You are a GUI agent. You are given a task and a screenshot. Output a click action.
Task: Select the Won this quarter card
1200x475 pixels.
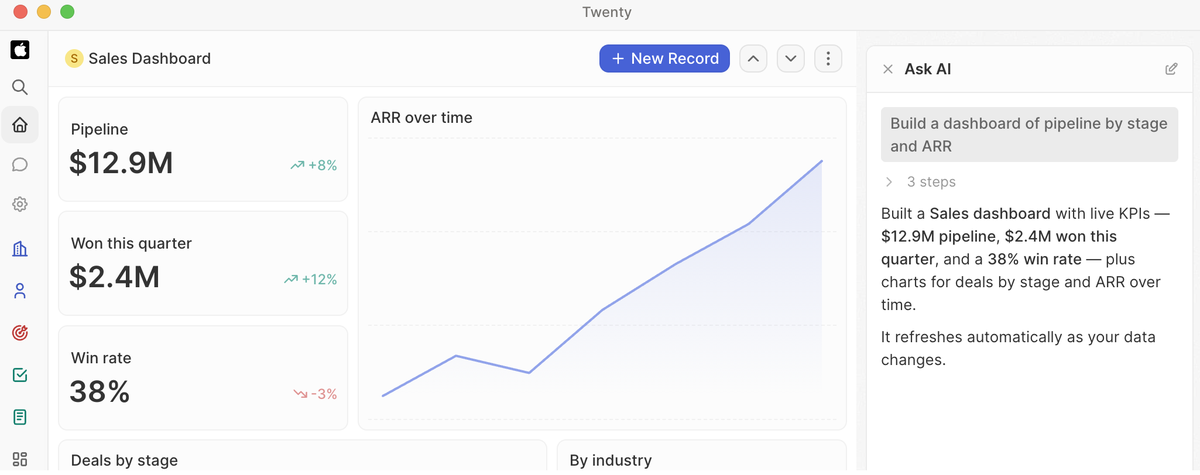(203, 265)
